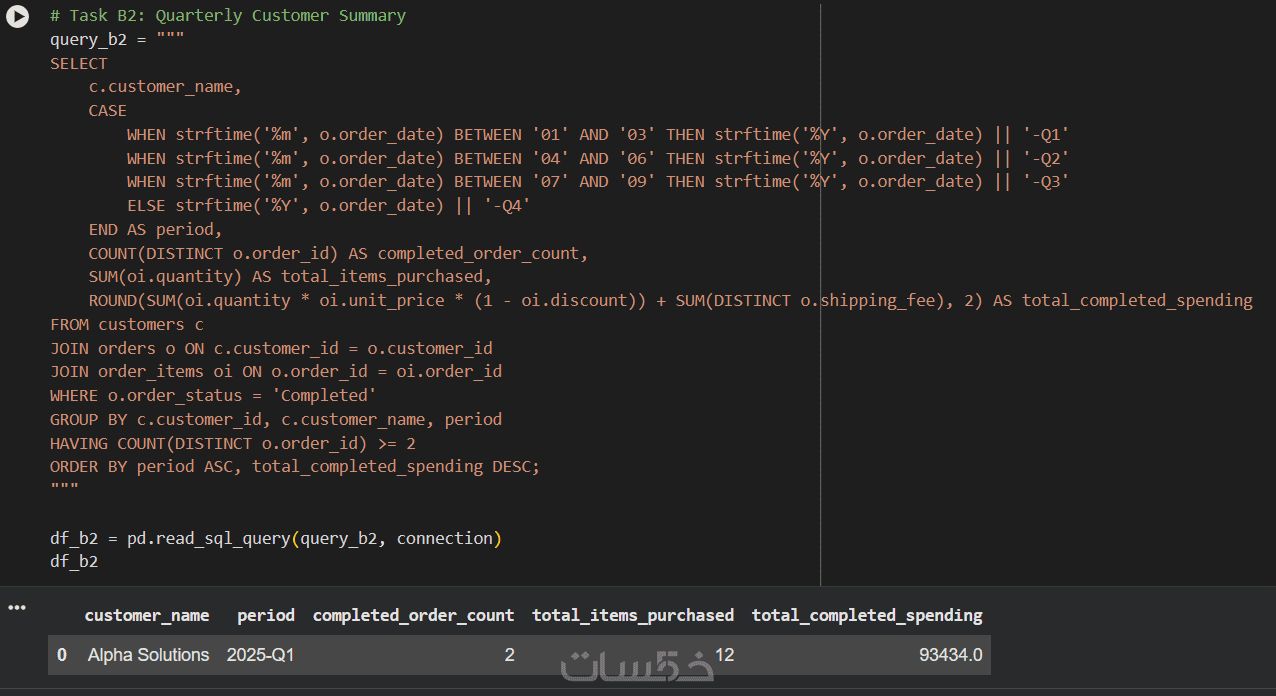
Task: Click the total_items_purchased column header
Action: 633,615
